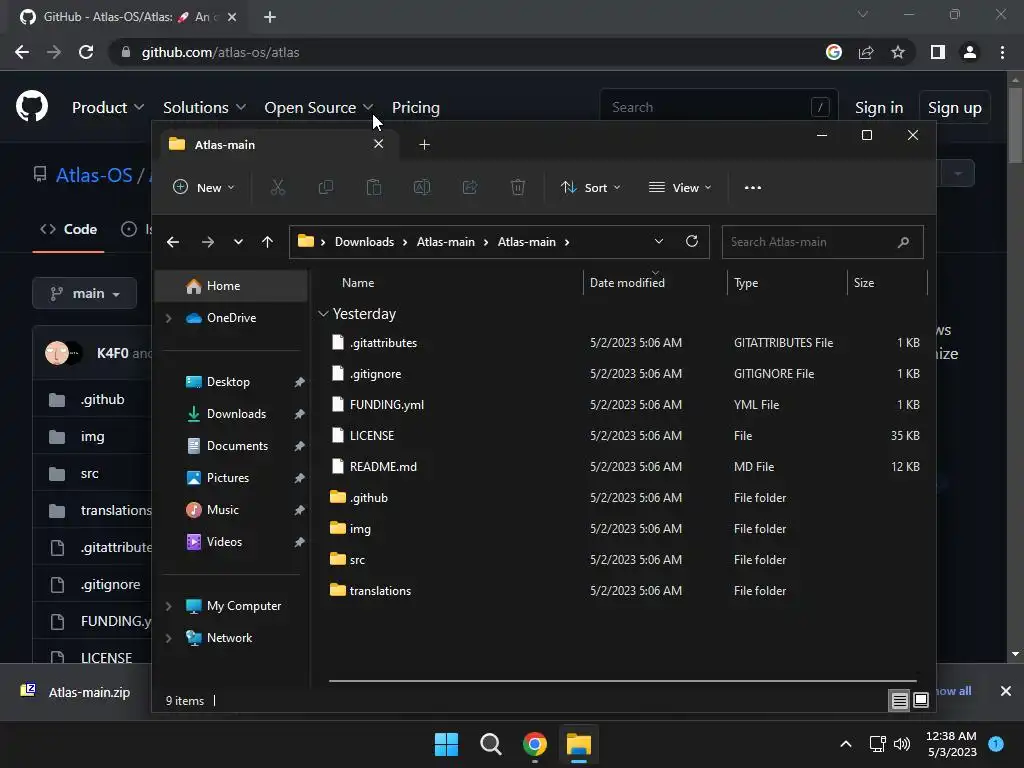Select Home in navigation pane

coord(232,286)
